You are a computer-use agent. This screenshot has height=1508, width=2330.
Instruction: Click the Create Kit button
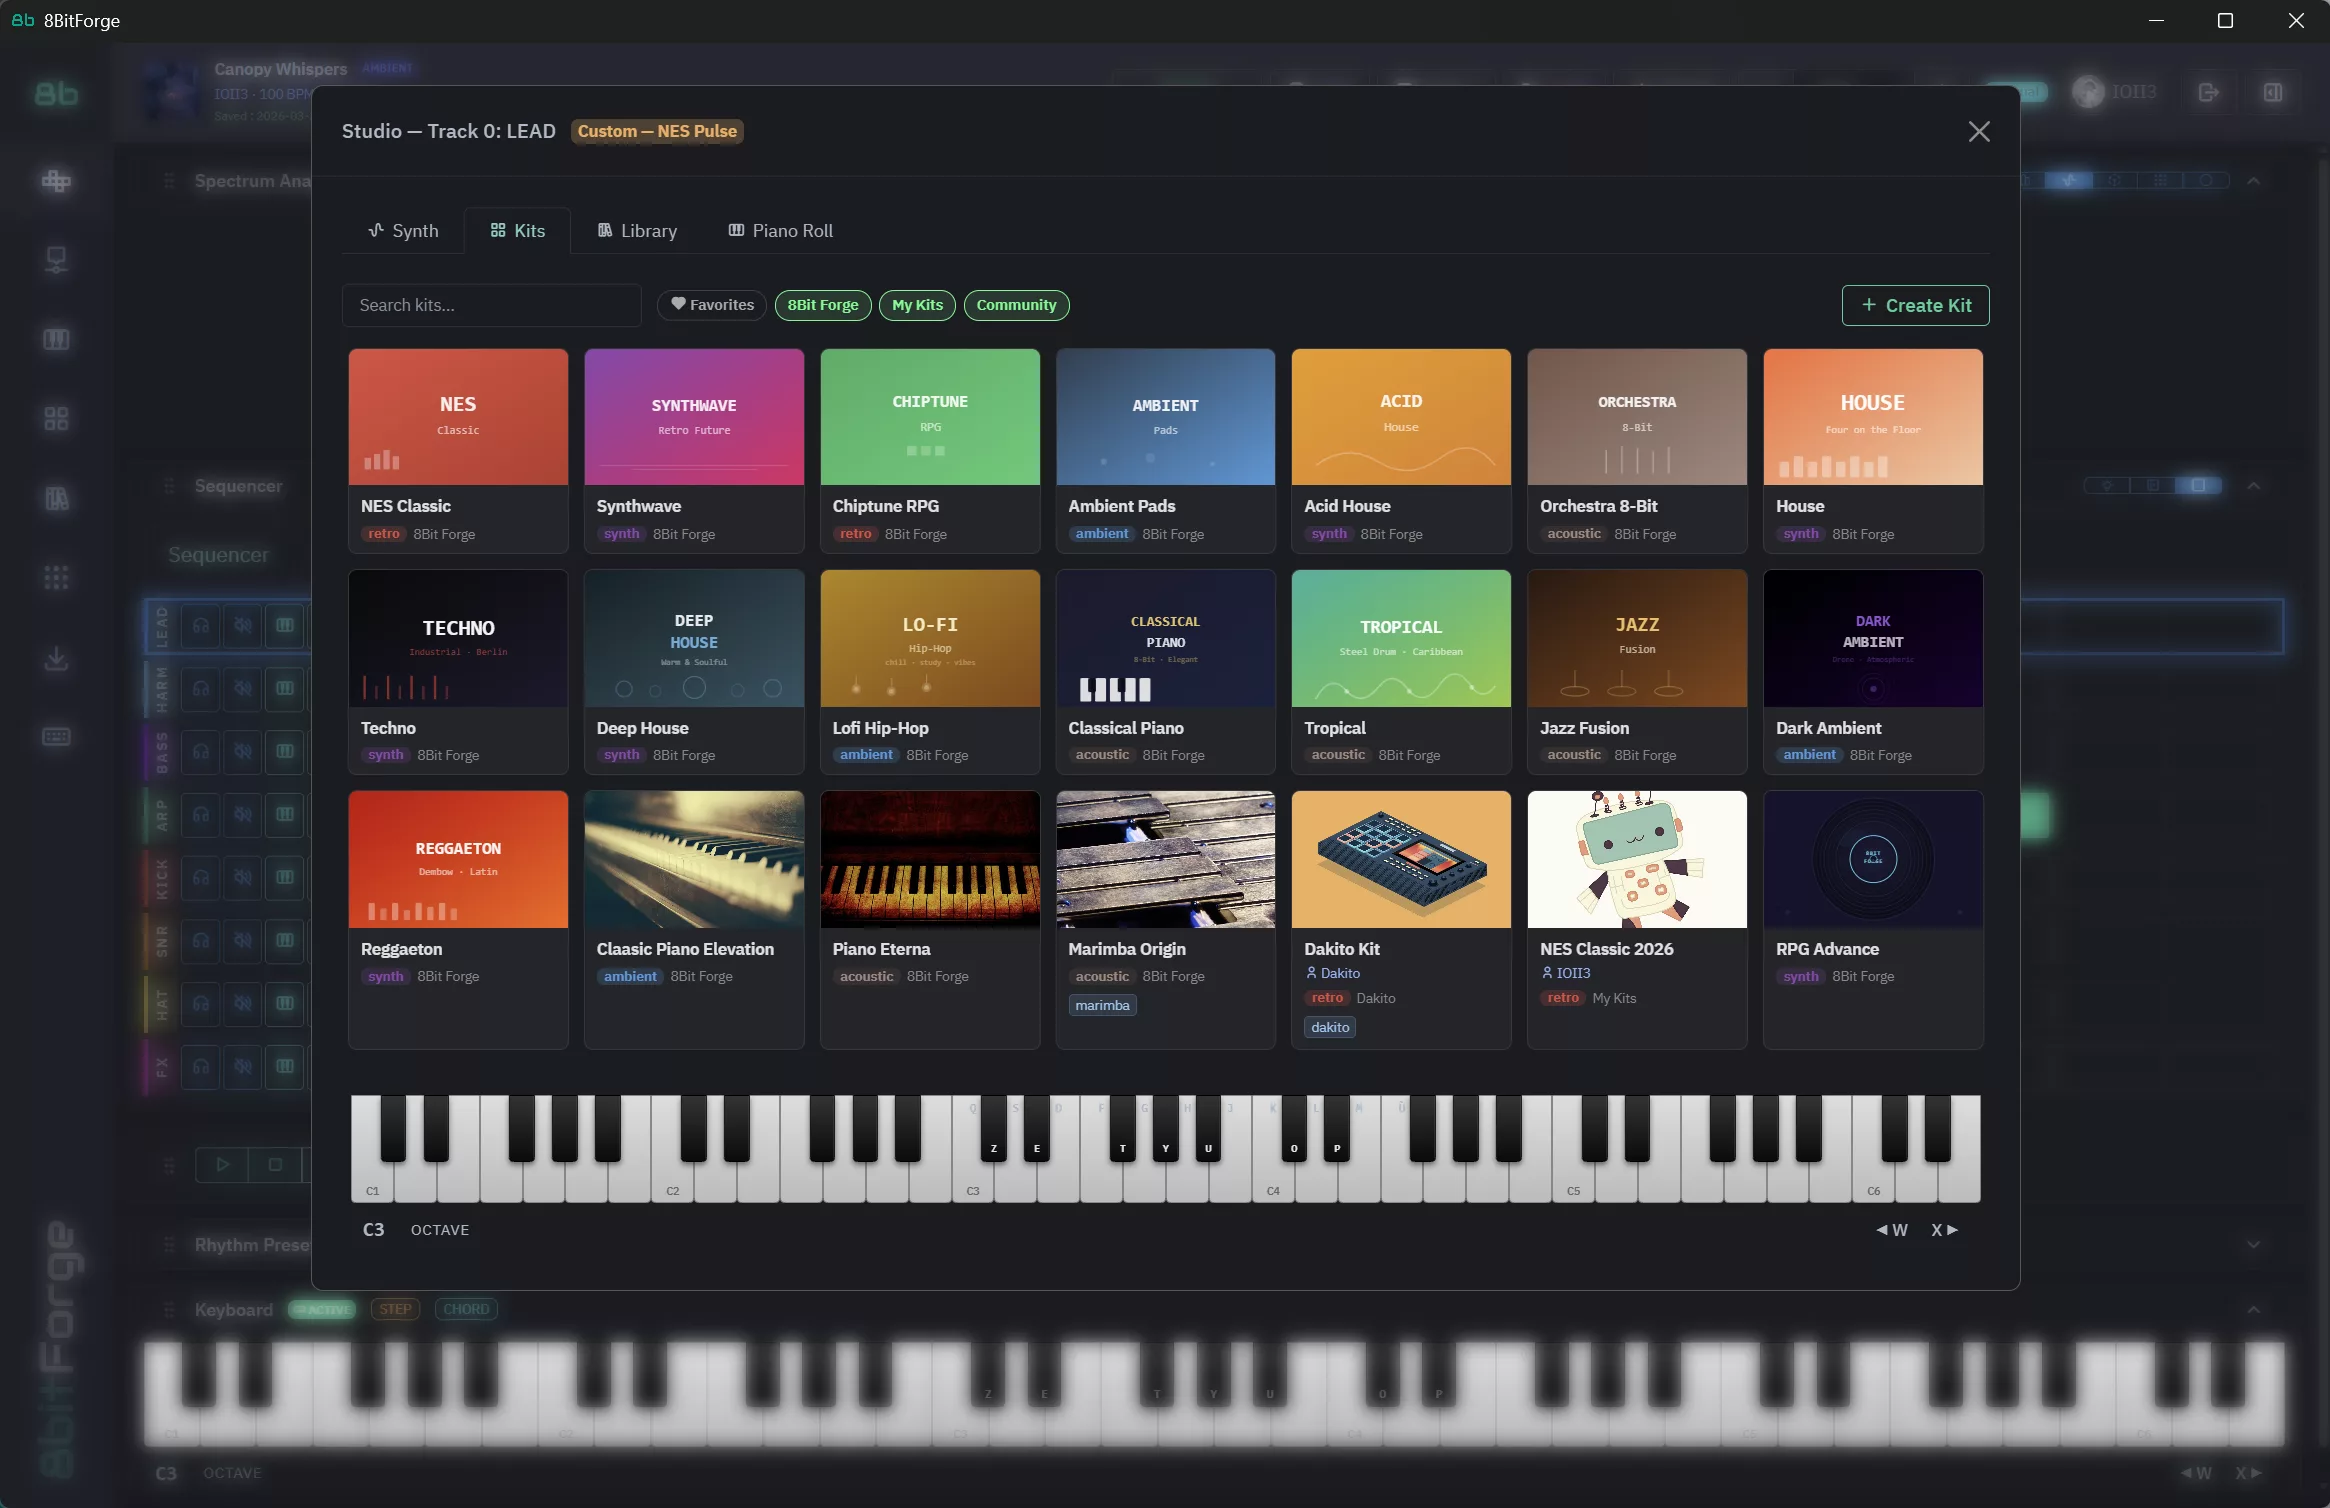(1913, 305)
